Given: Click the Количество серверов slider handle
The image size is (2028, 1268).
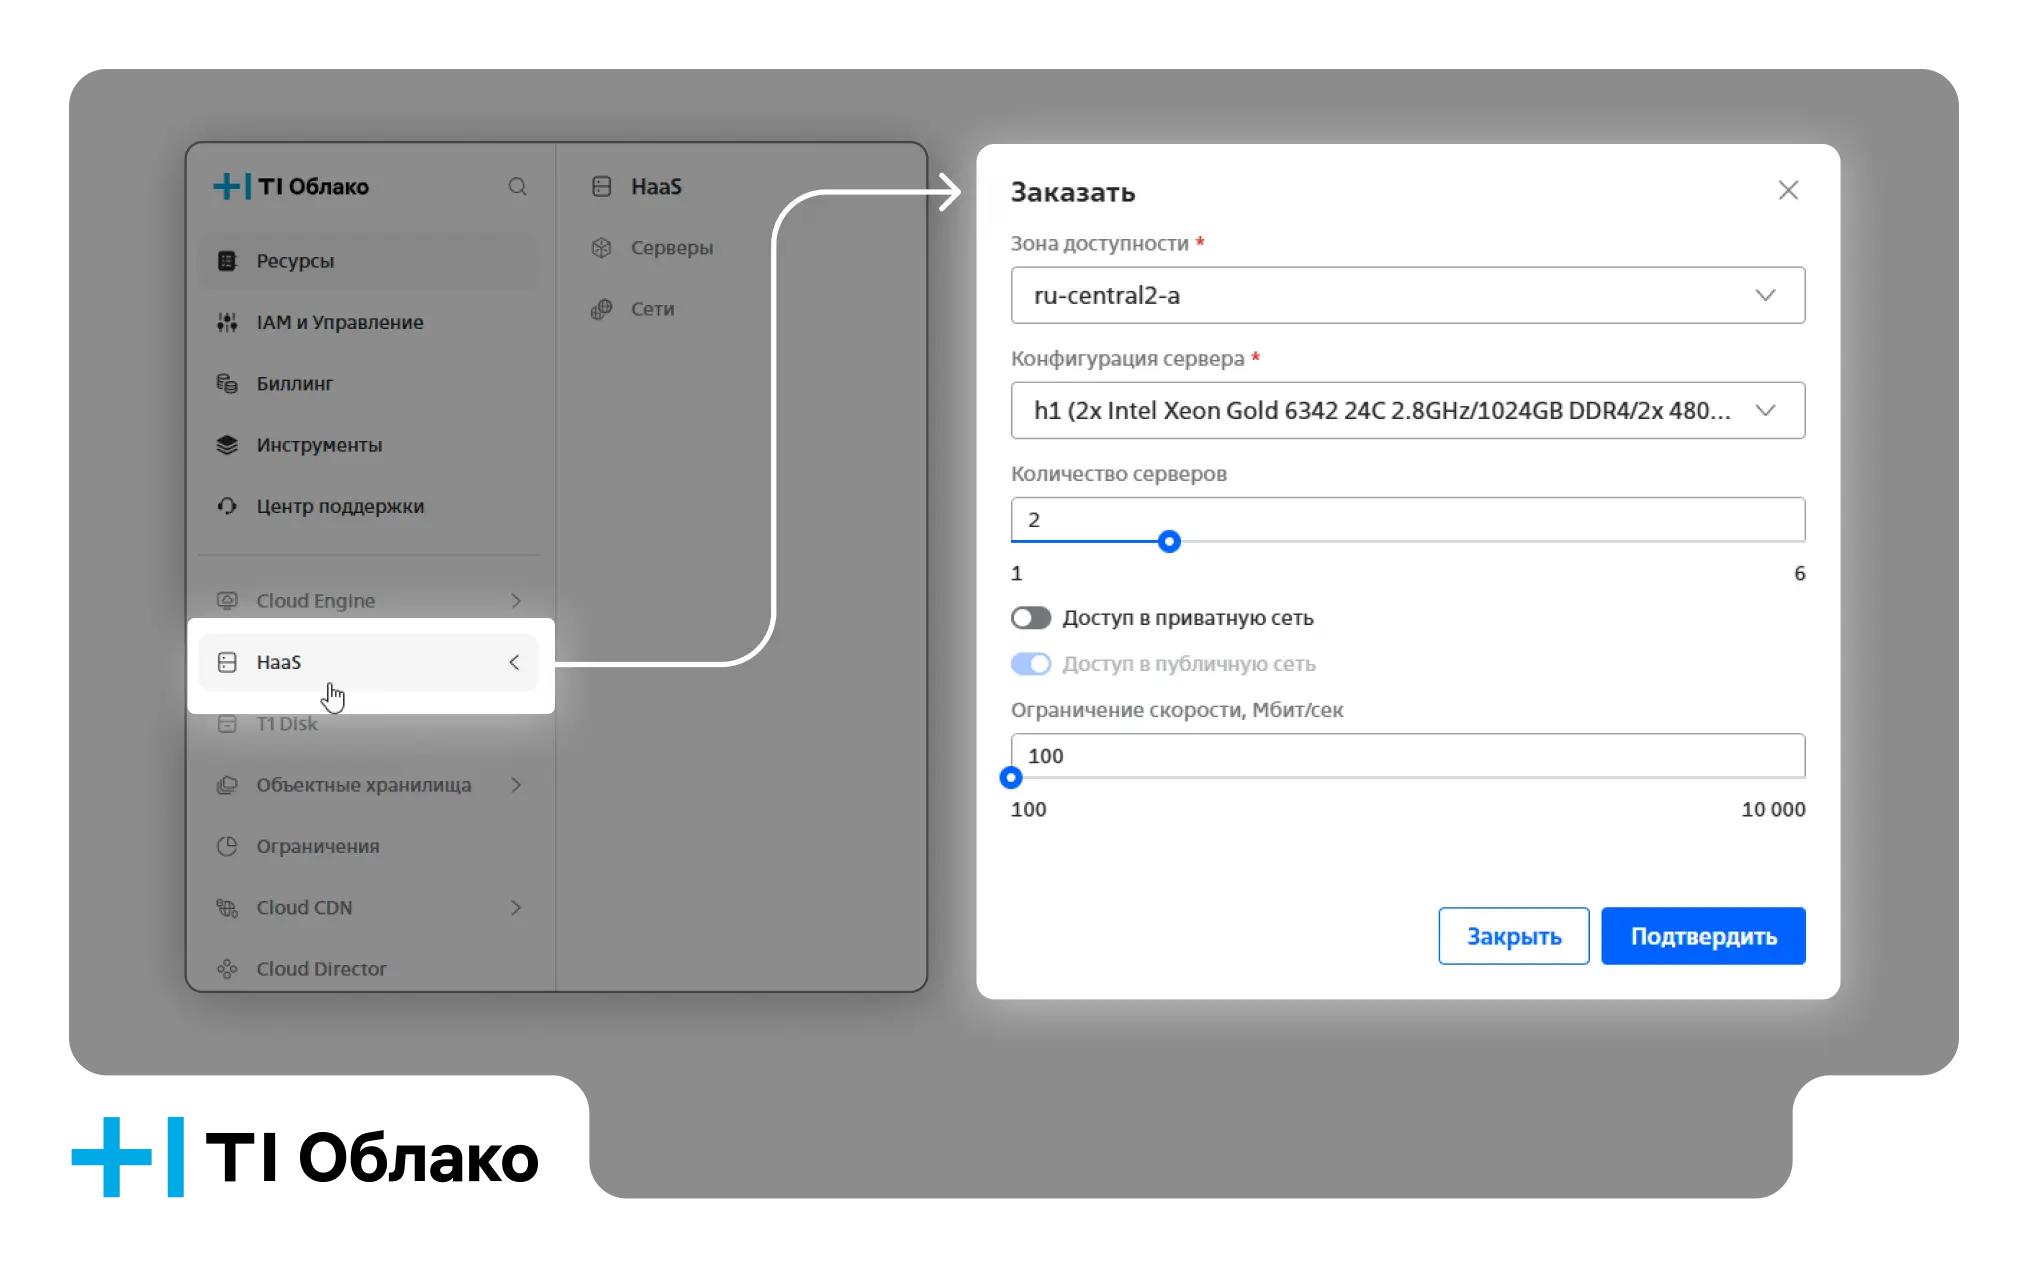Looking at the screenshot, I should pyautogui.click(x=1169, y=542).
